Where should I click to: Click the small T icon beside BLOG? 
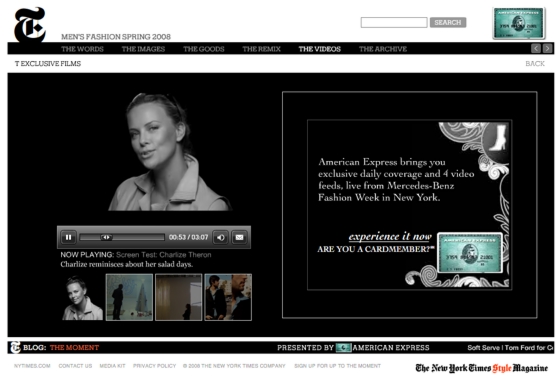[x=15, y=347]
